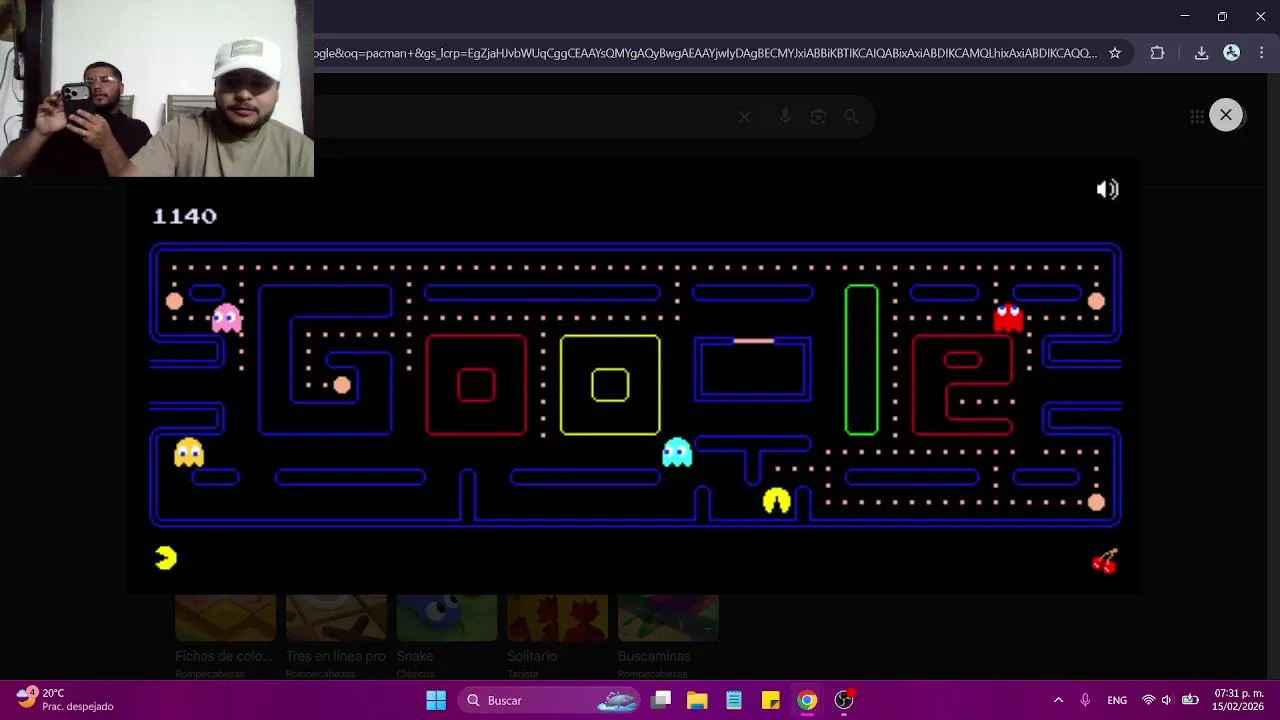The image size is (1280, 720).
Task: Click the Pac-Man extra life icon
Action: [x=166, y=558]
